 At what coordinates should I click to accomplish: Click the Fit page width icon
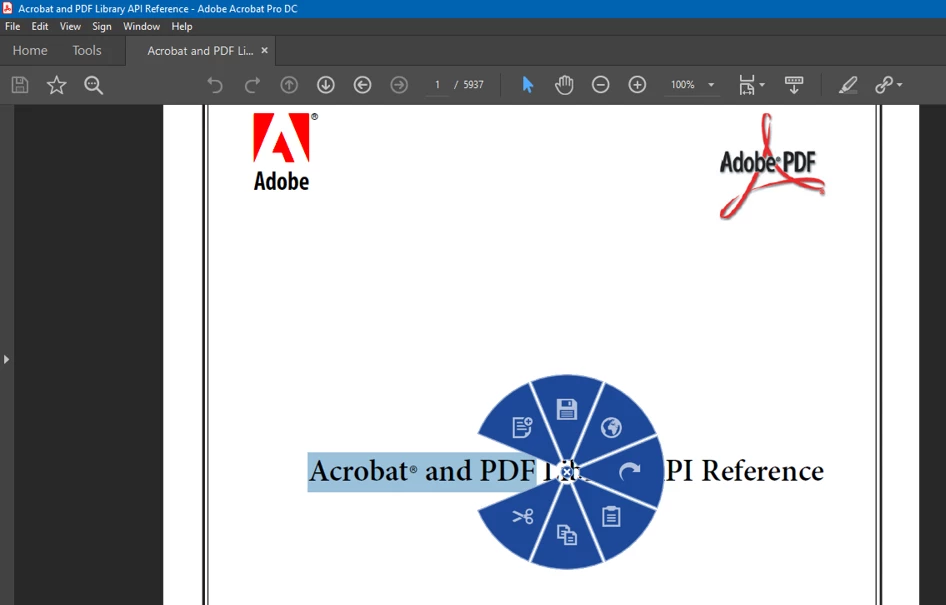click(x=747, y=85)
